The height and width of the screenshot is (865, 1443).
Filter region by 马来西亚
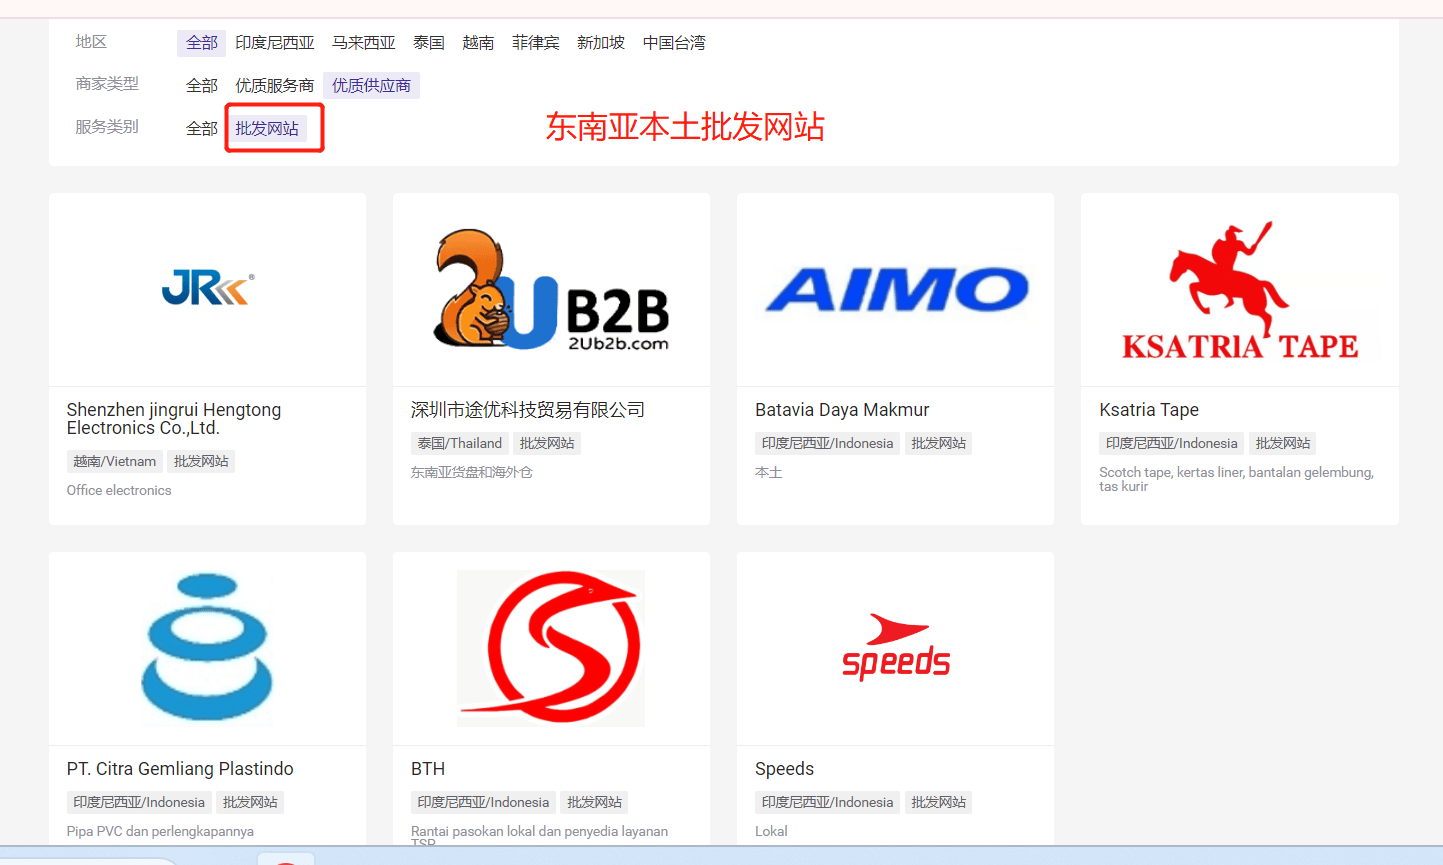363,43
